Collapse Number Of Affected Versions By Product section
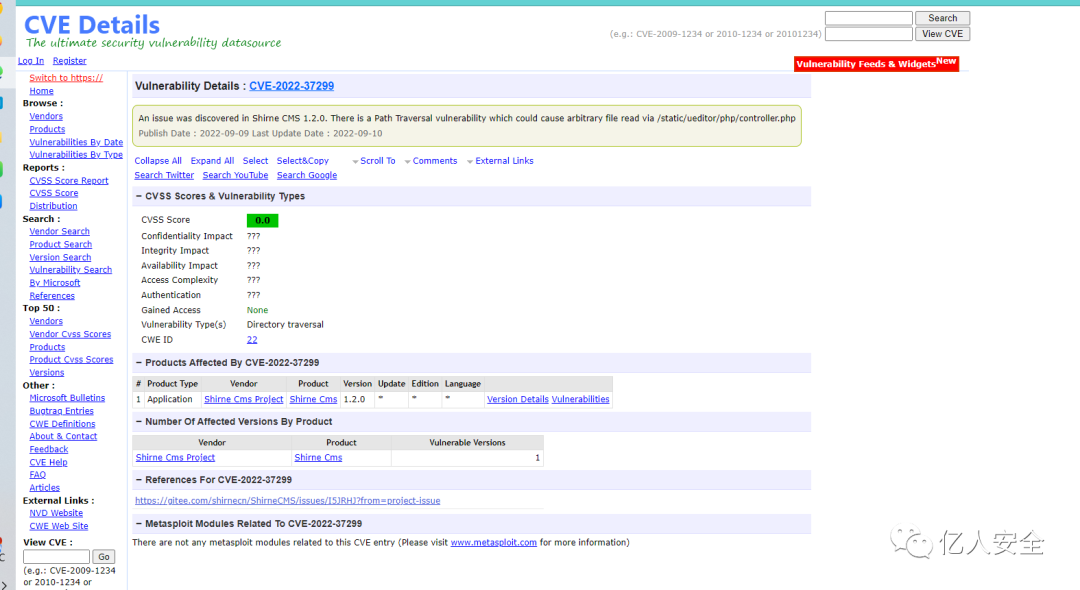Viewport: 1080px width, 590px height. [138, 421]
